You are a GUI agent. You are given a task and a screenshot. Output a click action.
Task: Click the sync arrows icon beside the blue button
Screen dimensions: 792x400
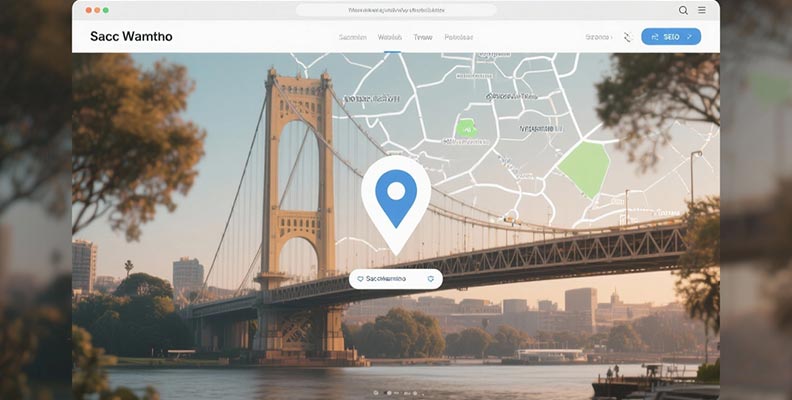pos(628,37)
